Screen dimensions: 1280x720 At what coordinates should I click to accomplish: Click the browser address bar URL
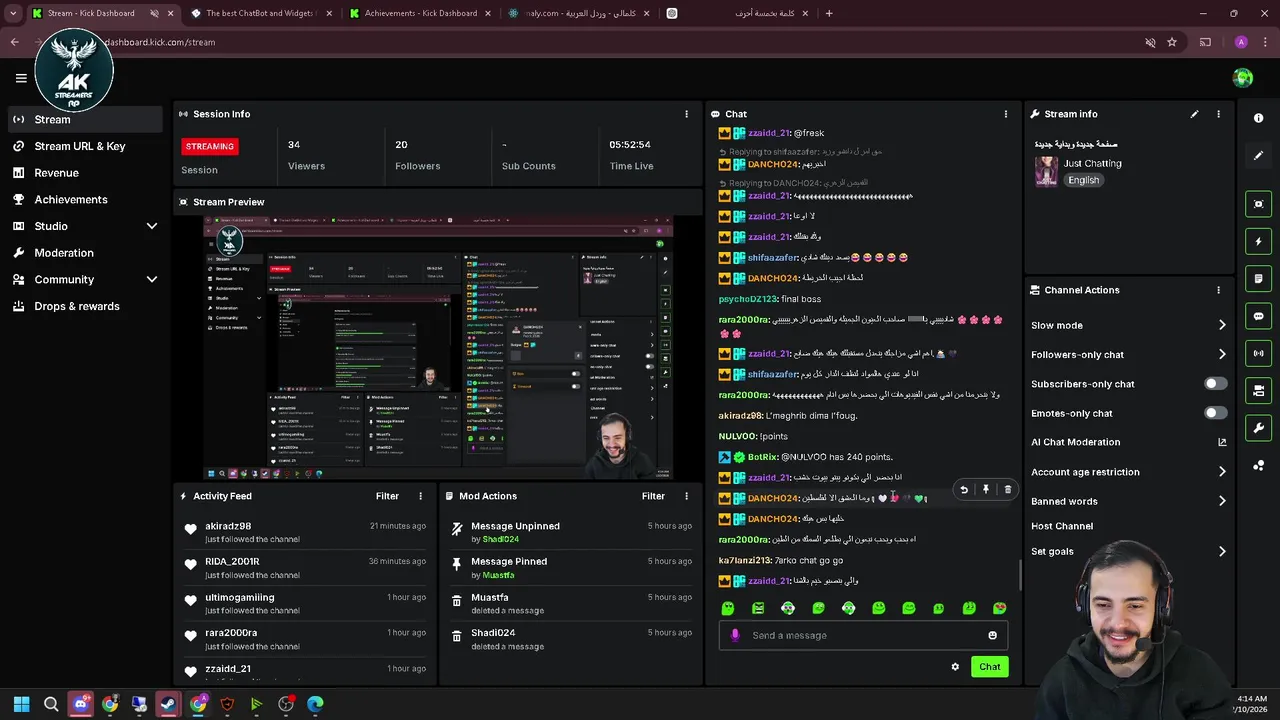[160, 42]
